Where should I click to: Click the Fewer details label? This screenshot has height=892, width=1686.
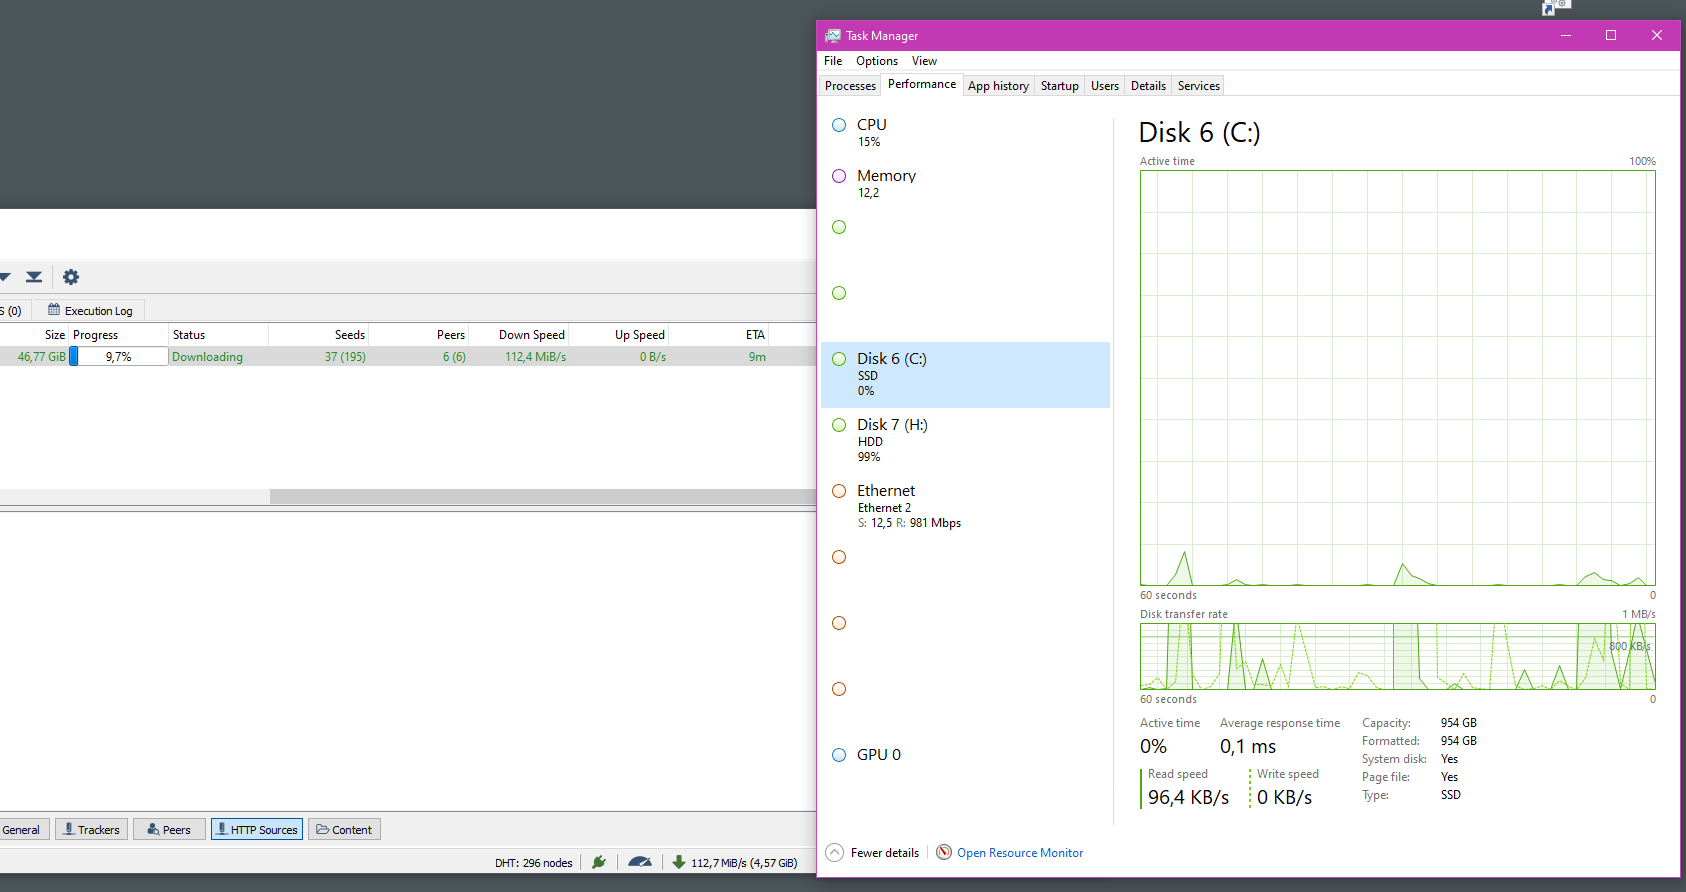pos(885,853)
